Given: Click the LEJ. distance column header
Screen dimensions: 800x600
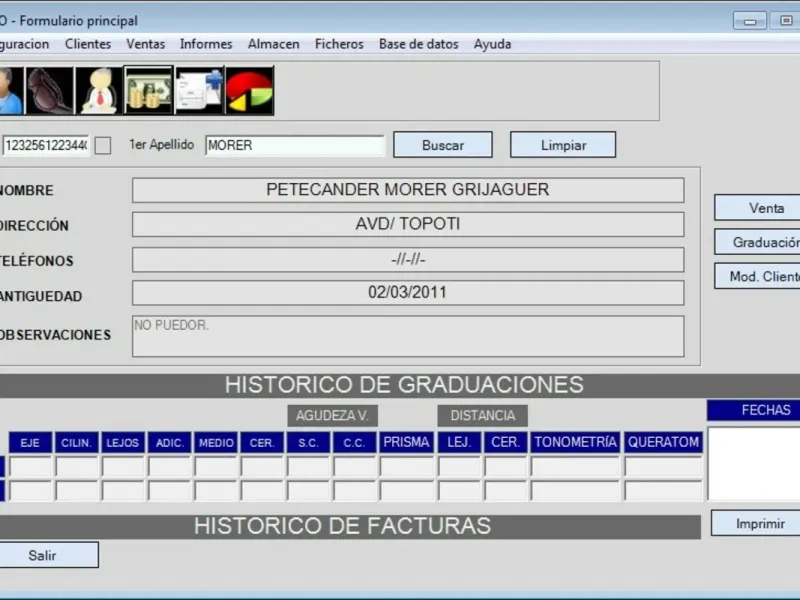Looking at the screenshot, I should tap(459, 442).
